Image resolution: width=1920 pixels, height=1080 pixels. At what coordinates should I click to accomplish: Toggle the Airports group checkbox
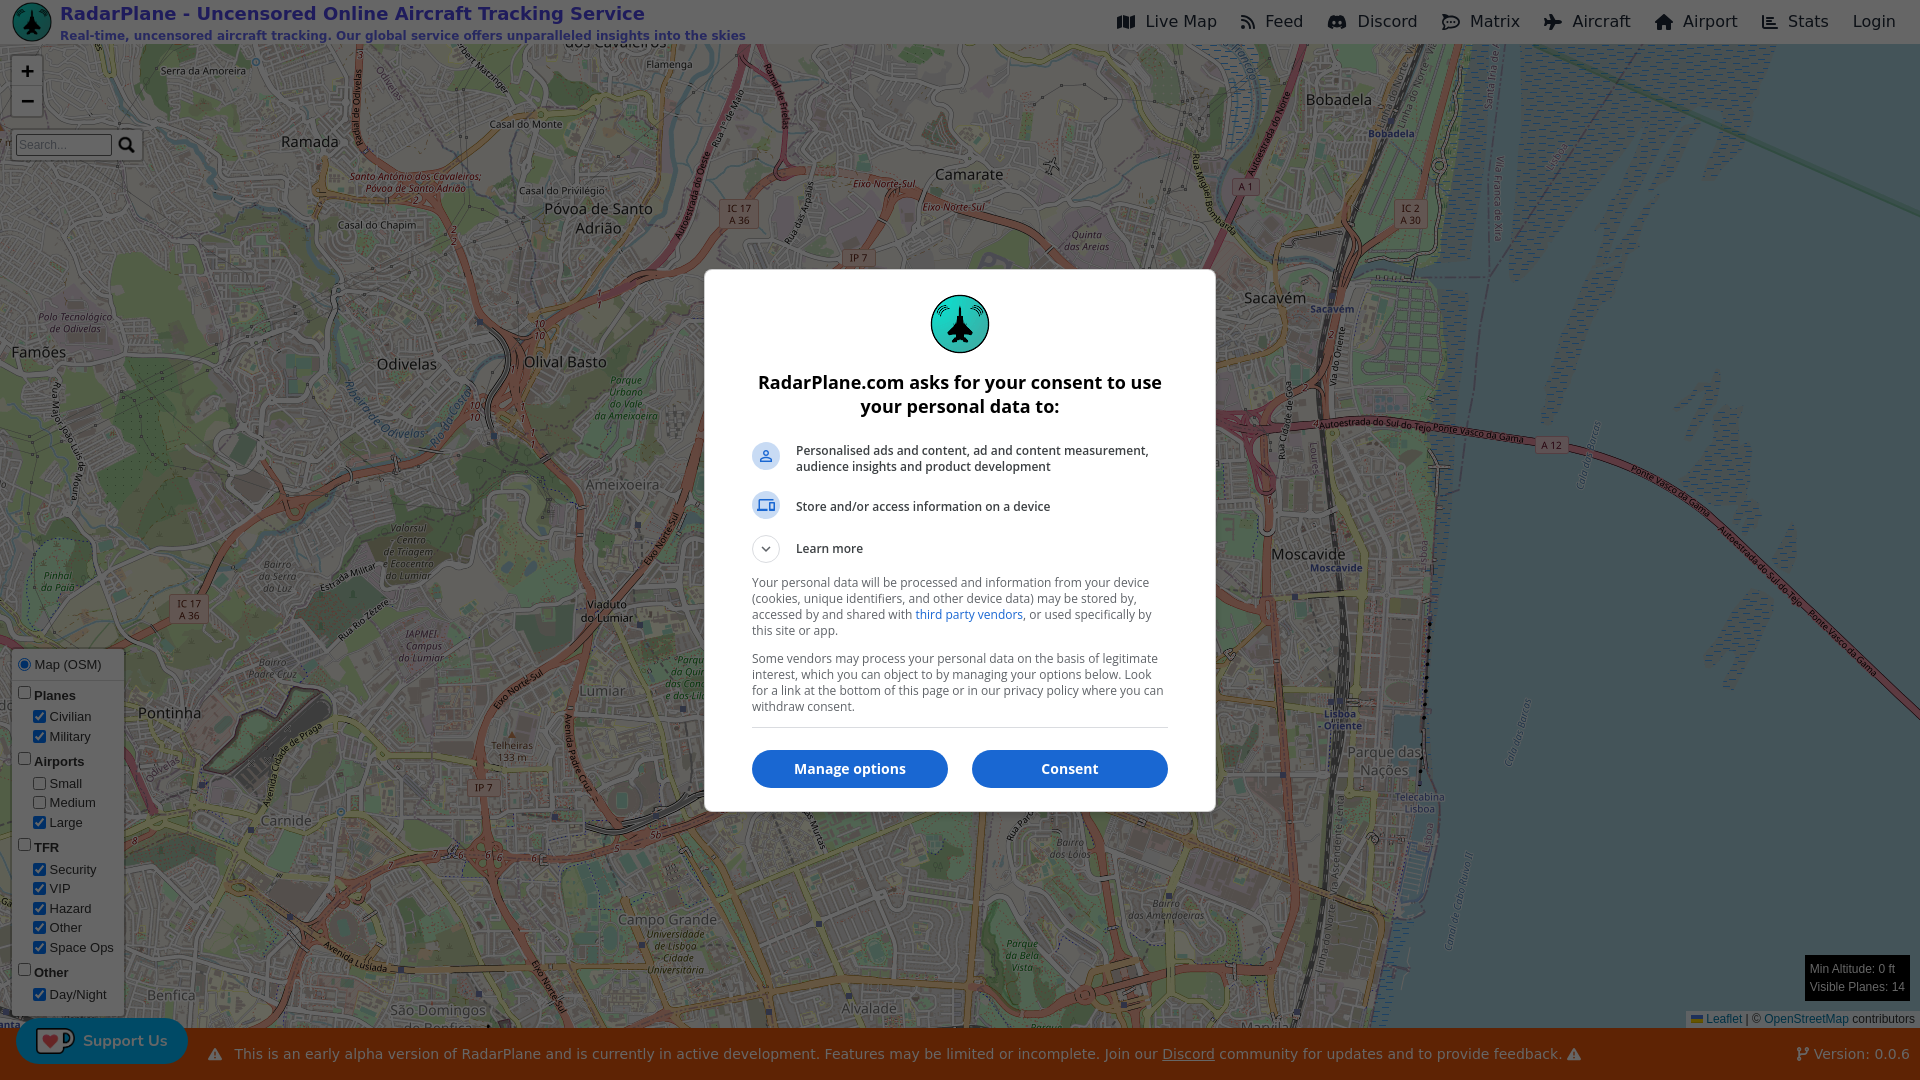25,759
